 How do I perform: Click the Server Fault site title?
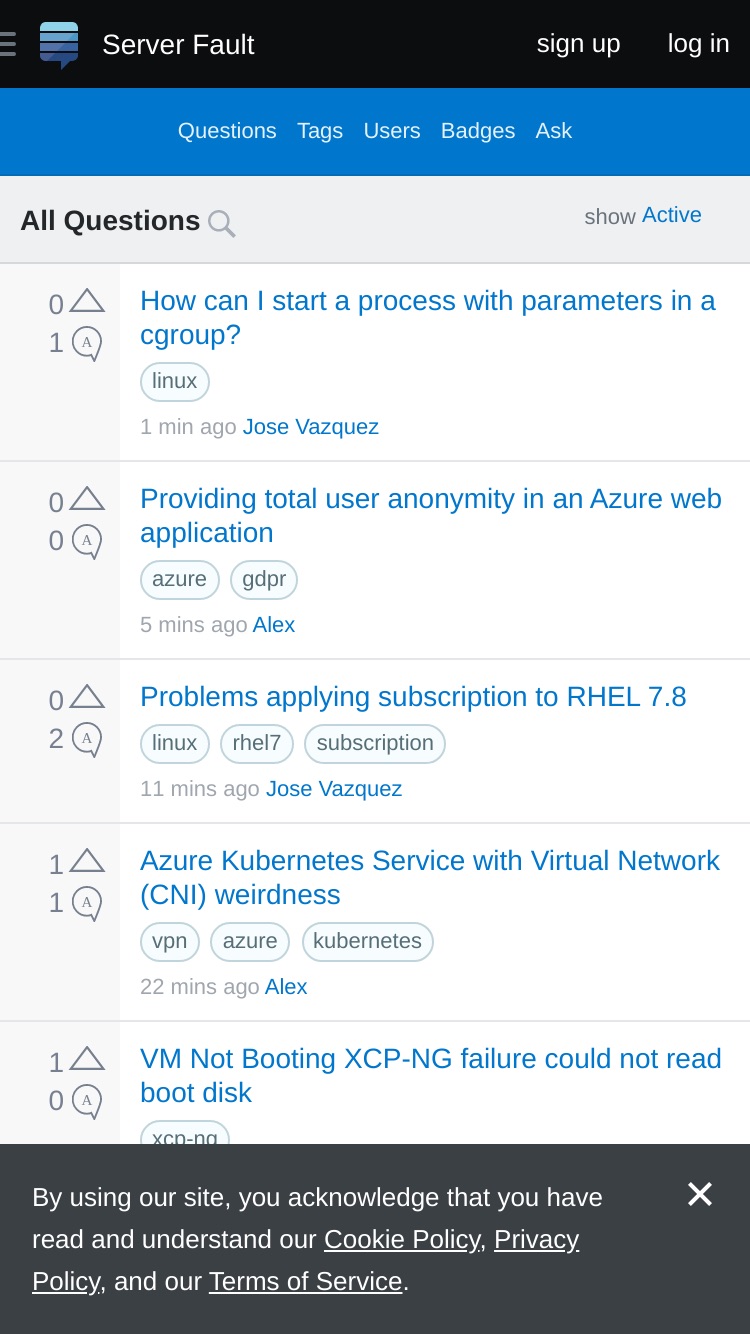pos(178,45)
